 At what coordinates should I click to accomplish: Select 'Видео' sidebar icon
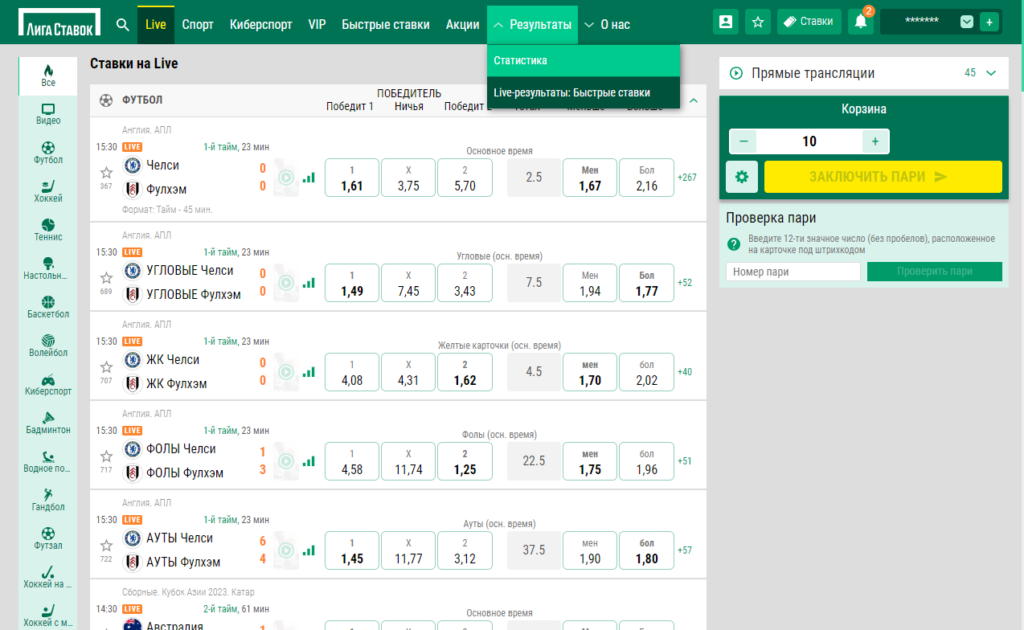point(48,114)
